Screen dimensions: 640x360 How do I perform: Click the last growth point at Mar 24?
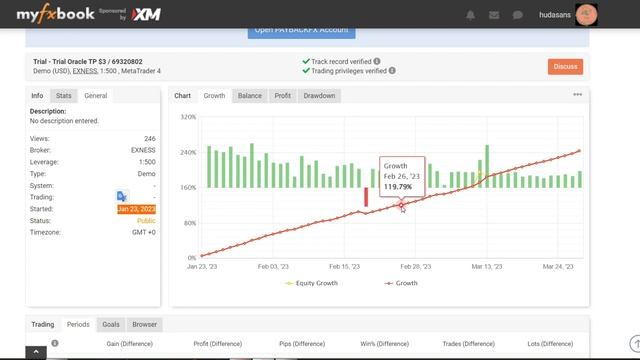coord(579,151)
